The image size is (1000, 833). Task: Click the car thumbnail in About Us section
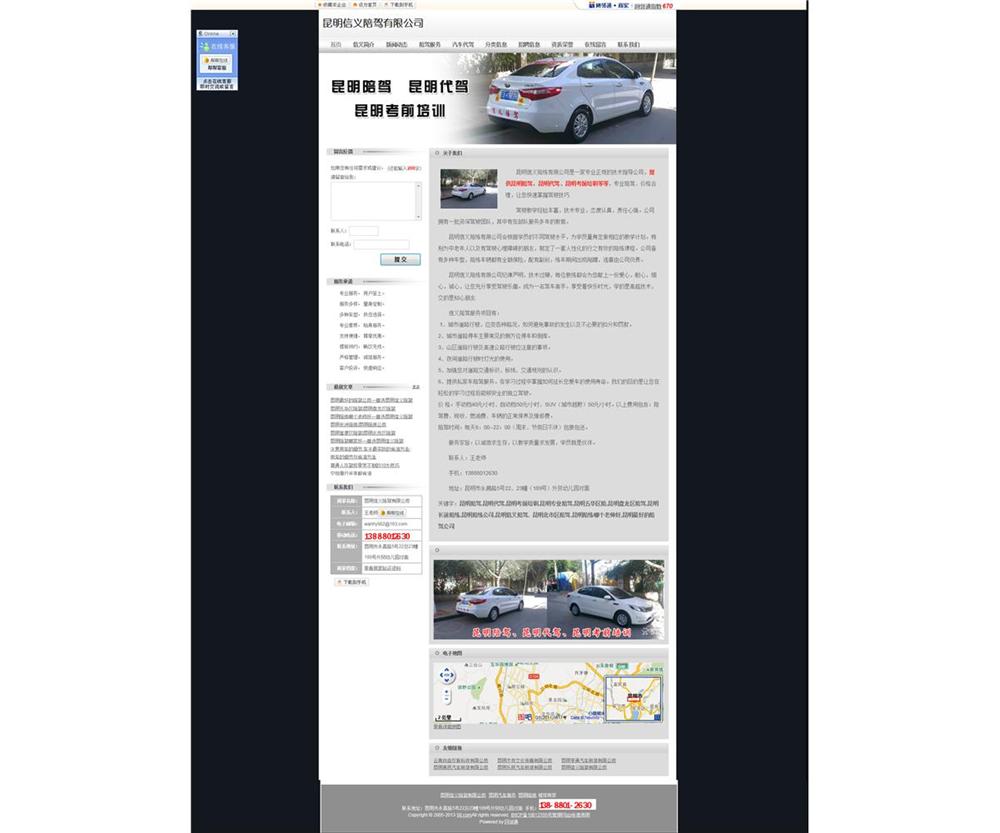click(468, 189)
